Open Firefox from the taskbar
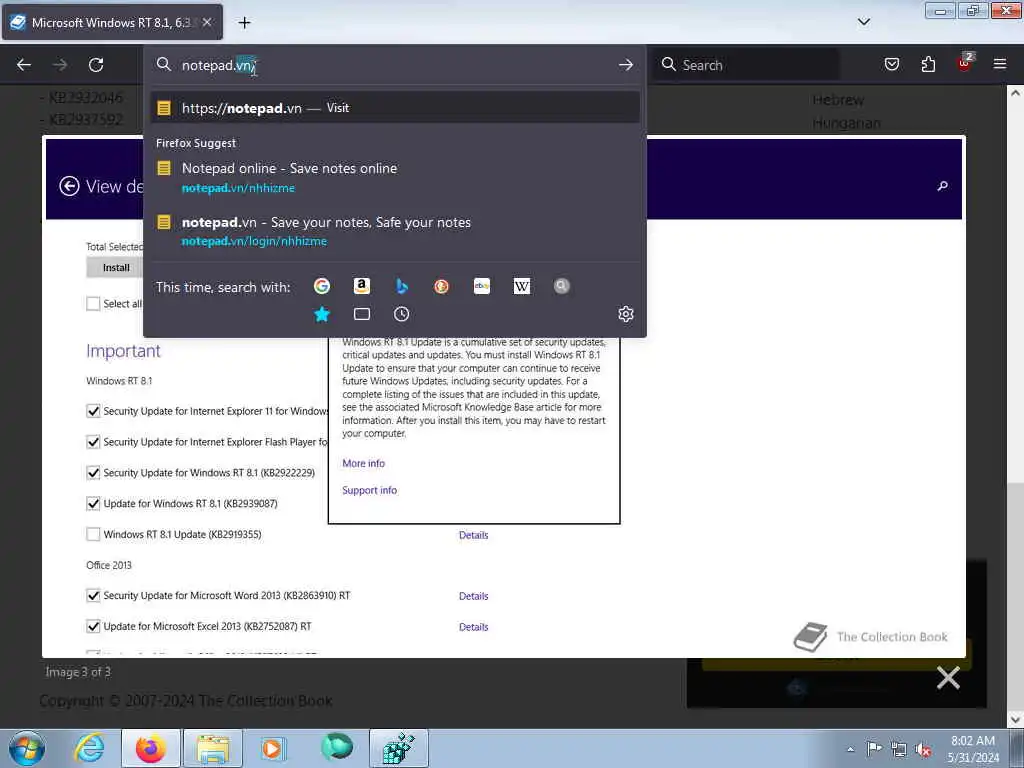1024x768 pixels. (x=150, y=748)
